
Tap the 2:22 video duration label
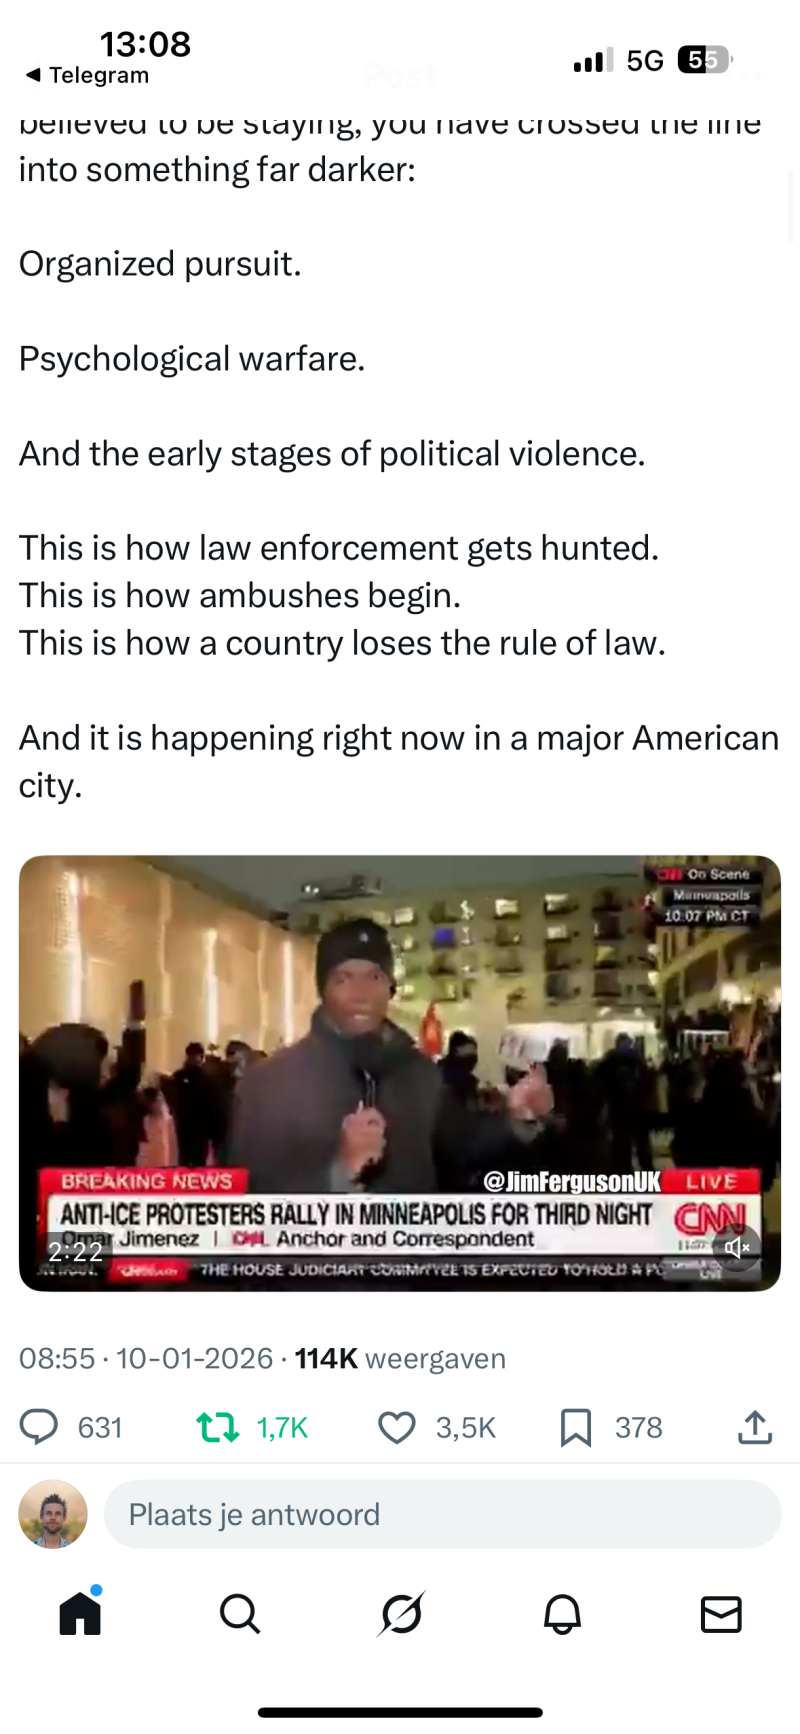[x=76, y=1252]
